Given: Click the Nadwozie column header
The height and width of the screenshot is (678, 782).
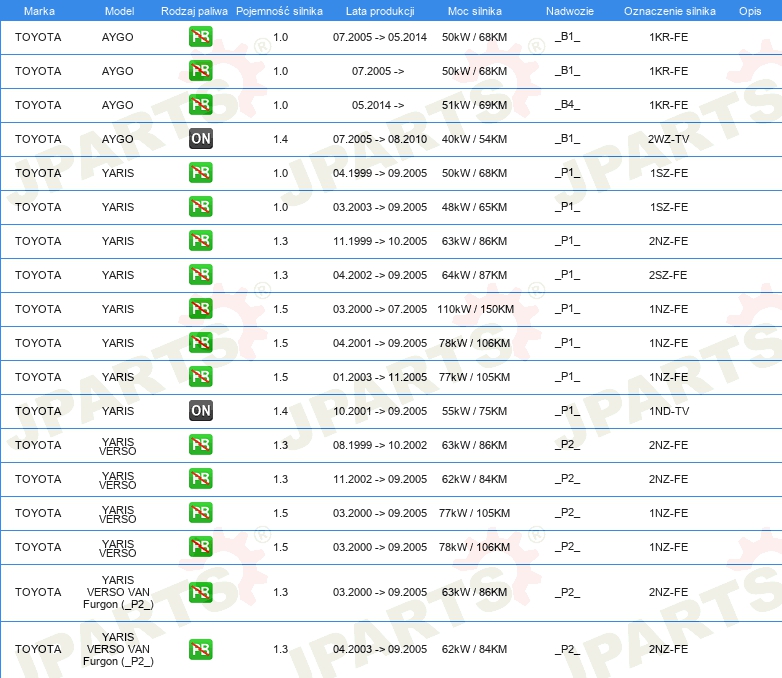Looking at the screenshot, I should click(568, 10).
